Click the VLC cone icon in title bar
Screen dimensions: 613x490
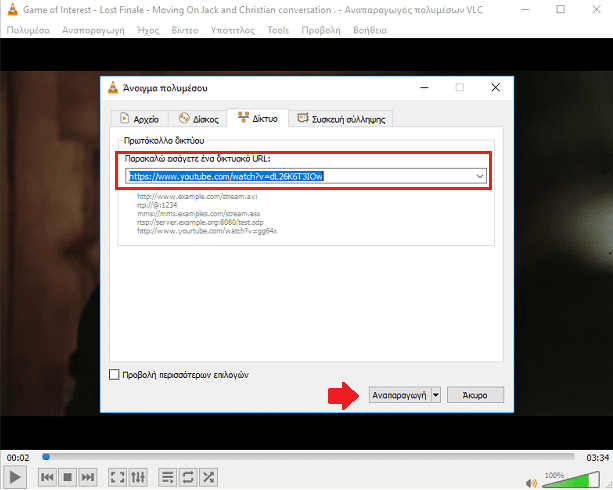point(13,9)
